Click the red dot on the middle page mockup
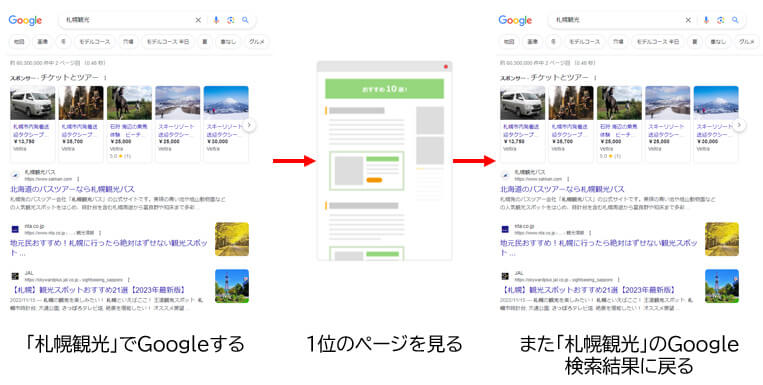Screen dimensions: 763x385 tap(445, 67)
